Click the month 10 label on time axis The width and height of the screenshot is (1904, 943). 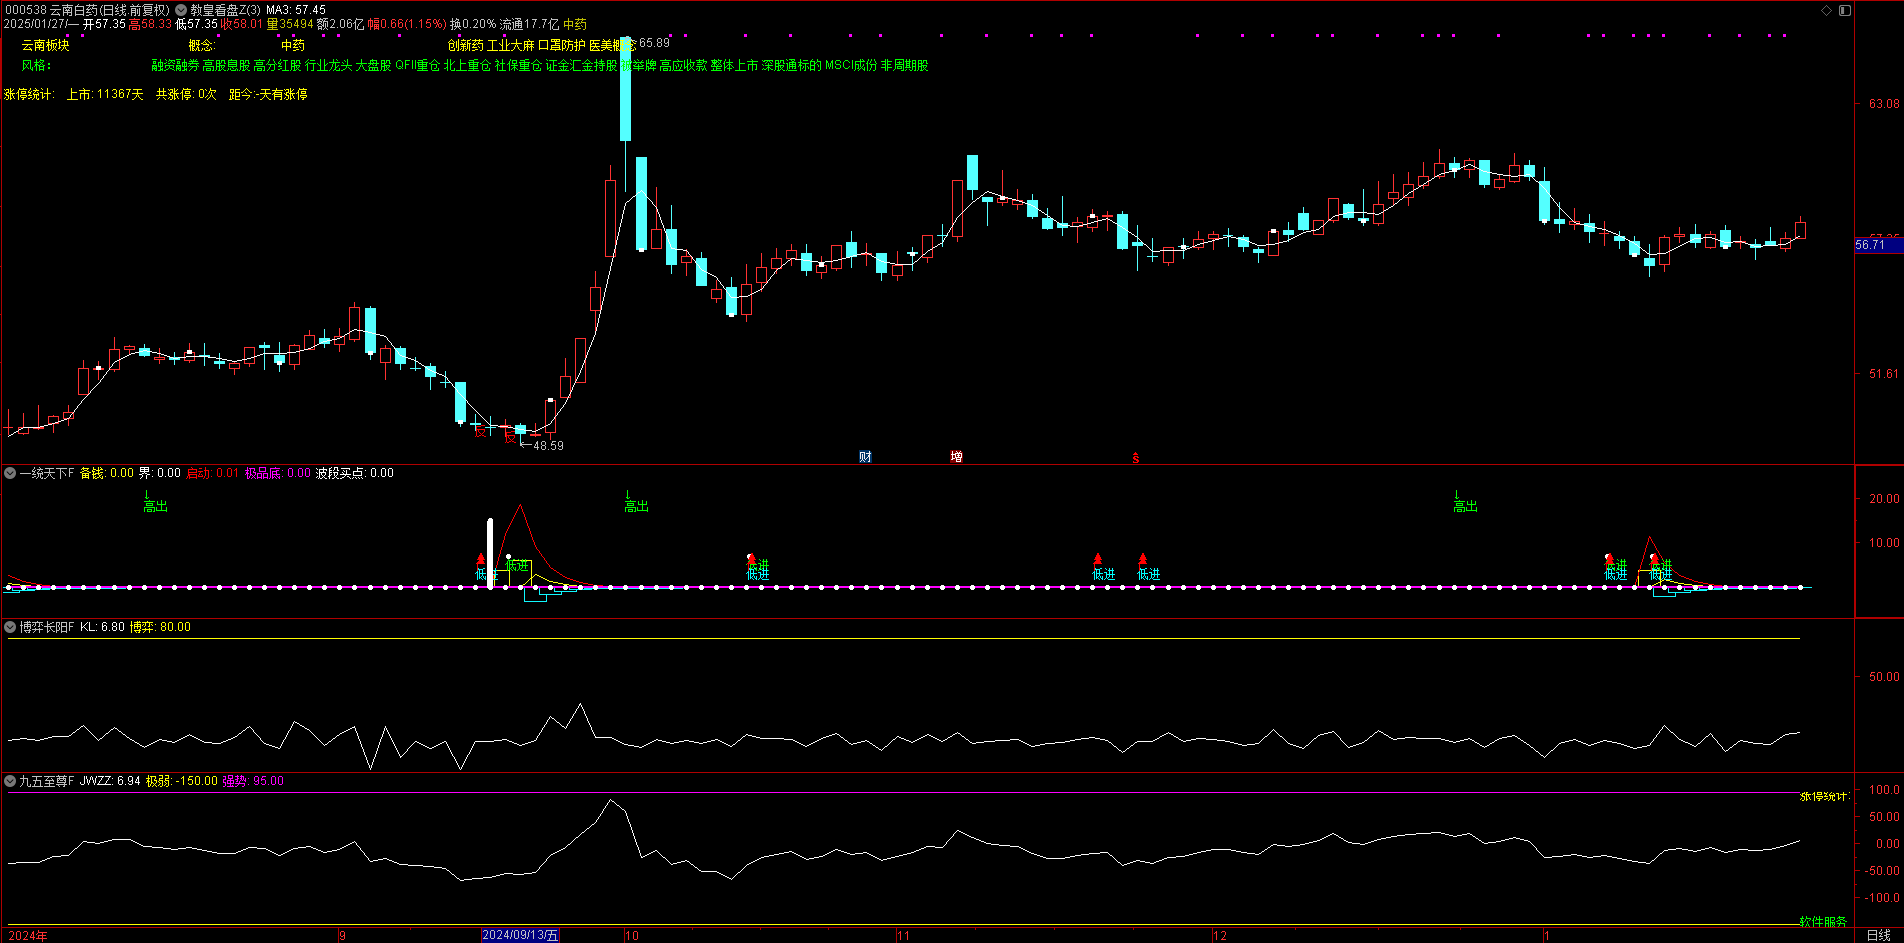pyautogui.click(x=631, y=936)
